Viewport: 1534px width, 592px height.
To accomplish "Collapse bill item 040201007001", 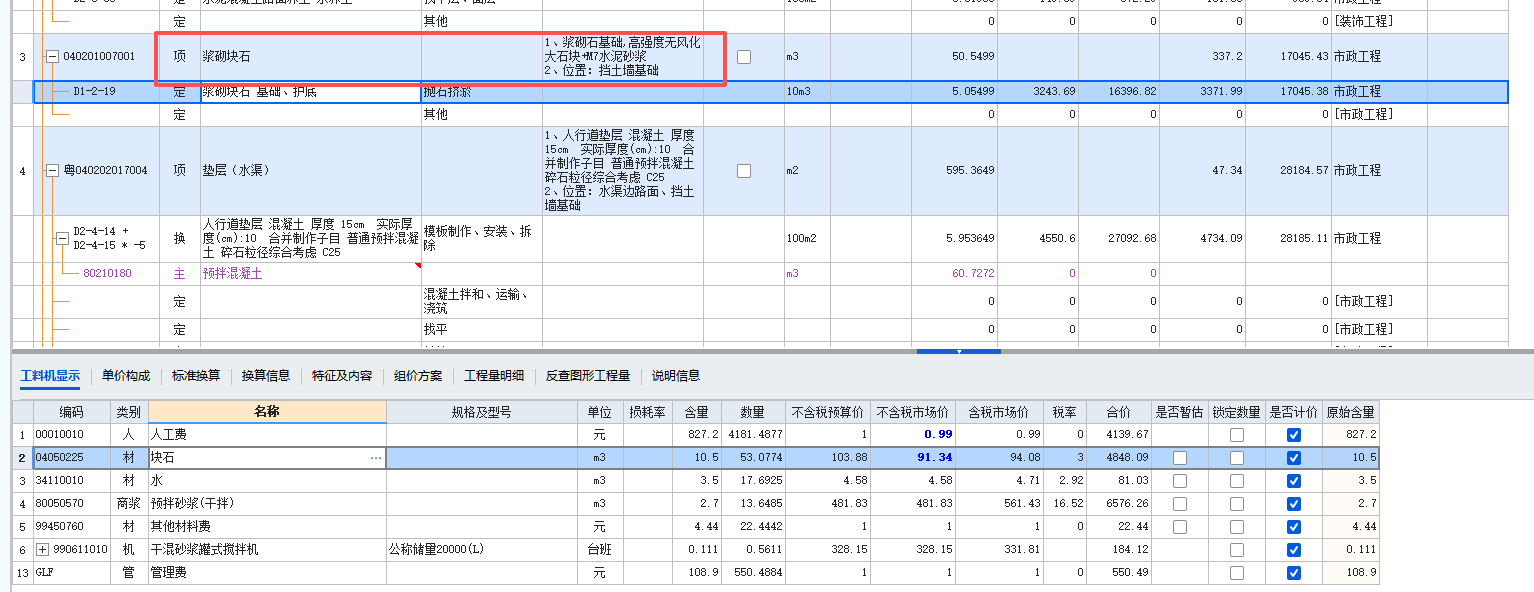I will (52, 57).
